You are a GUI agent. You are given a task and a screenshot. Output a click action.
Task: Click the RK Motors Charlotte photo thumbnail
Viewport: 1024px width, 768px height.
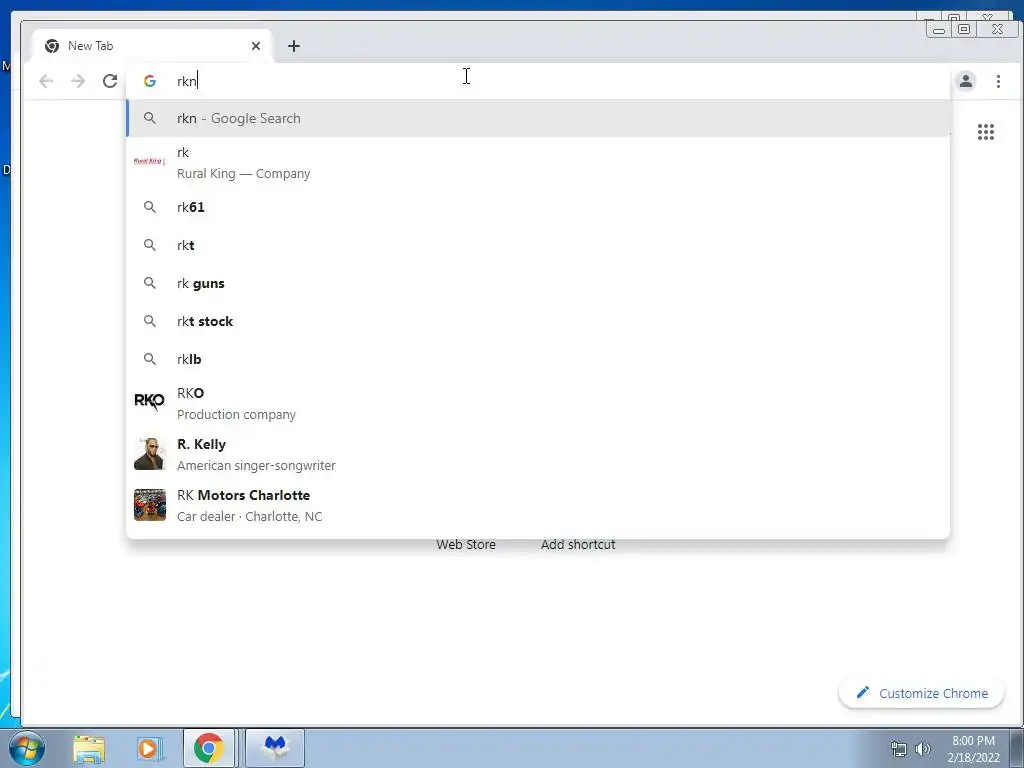[150, 505]
